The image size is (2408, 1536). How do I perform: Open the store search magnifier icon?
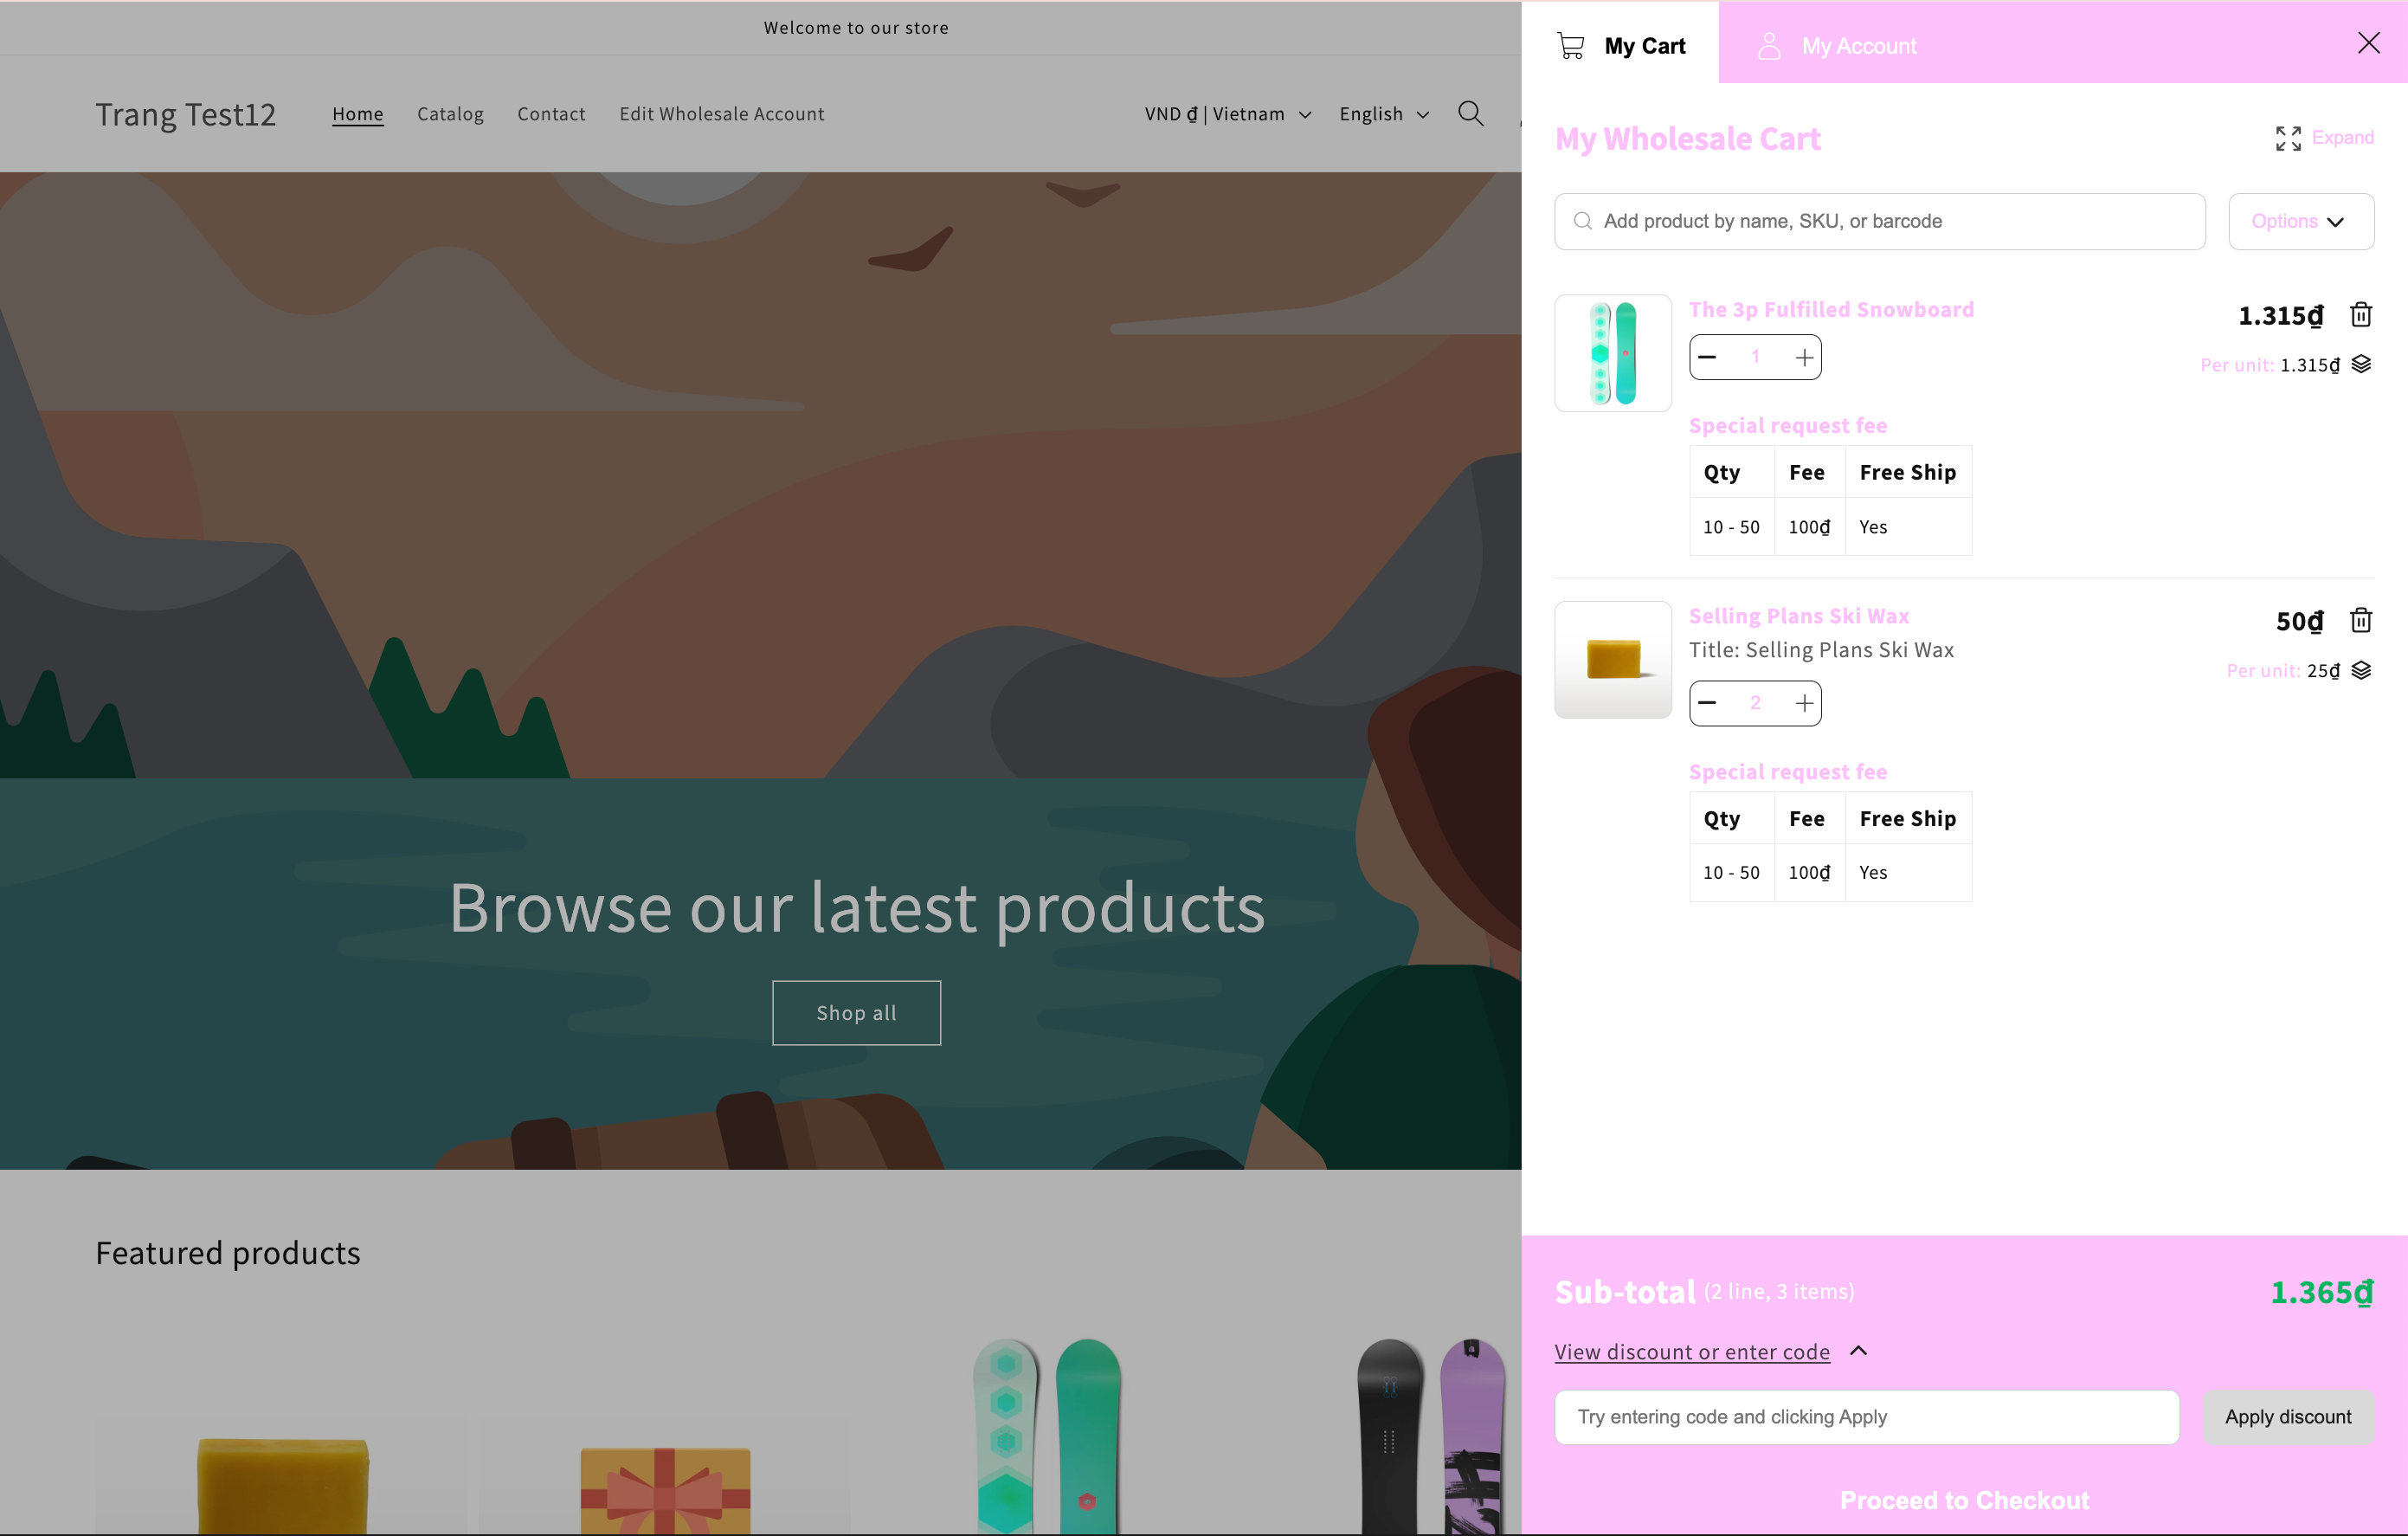[1470, 113]
